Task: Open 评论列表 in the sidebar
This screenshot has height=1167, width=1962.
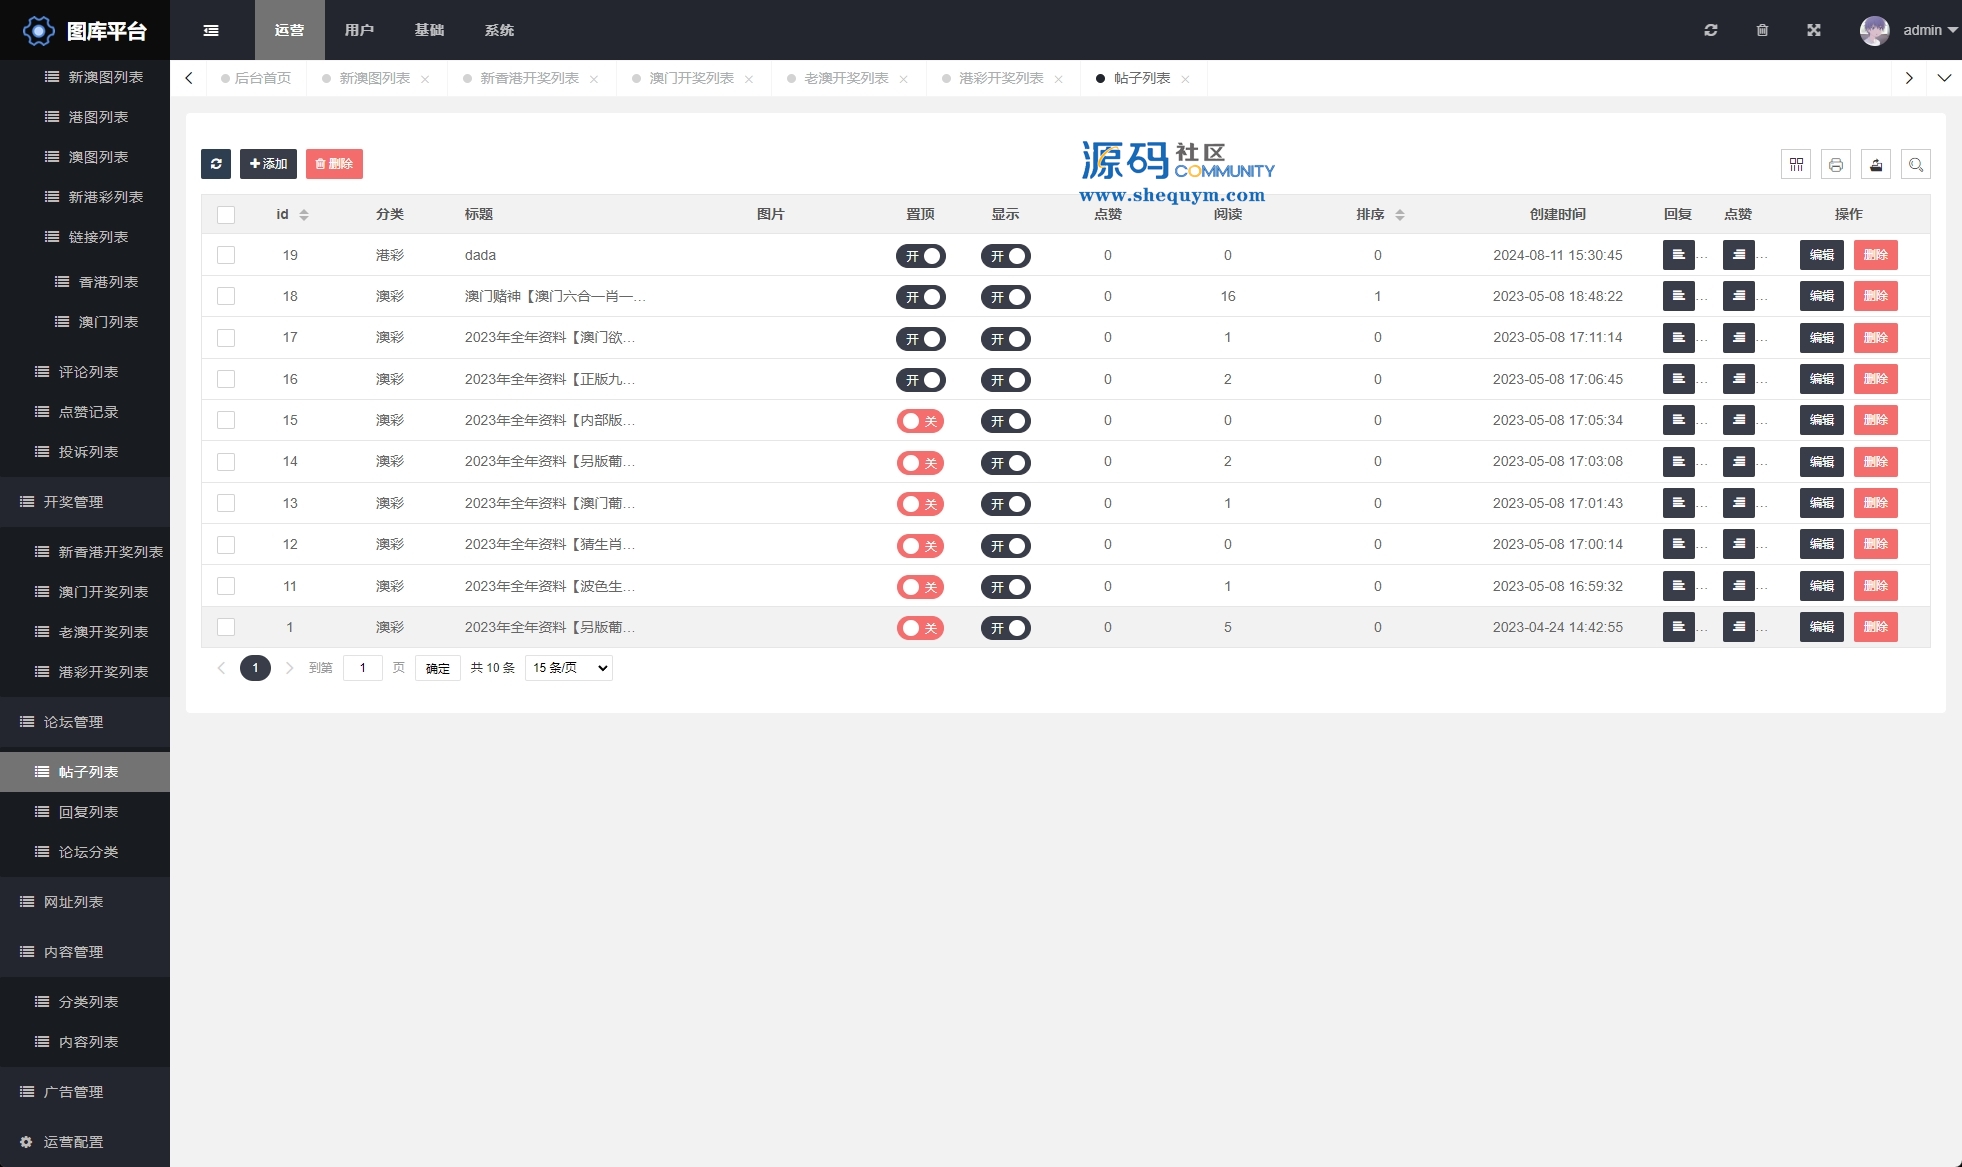Action: (x=85, y=372)
